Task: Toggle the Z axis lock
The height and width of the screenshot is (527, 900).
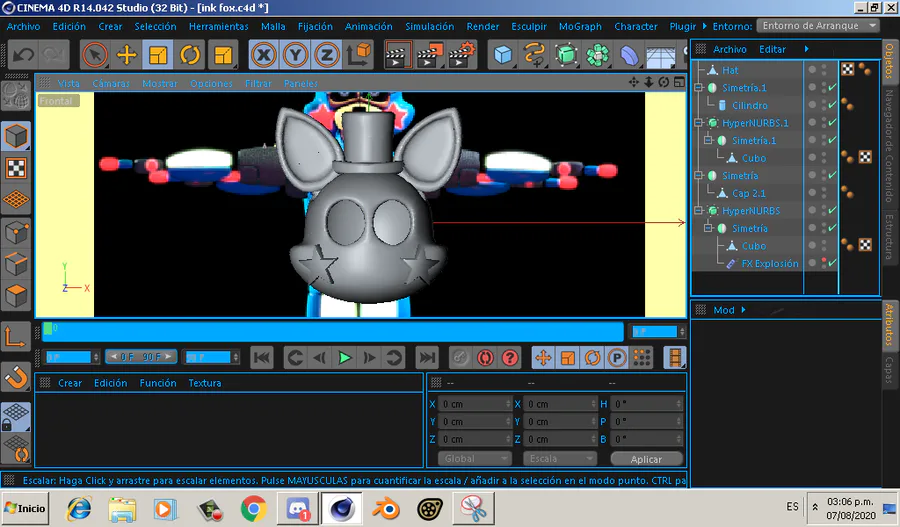Action: (327, 55)
